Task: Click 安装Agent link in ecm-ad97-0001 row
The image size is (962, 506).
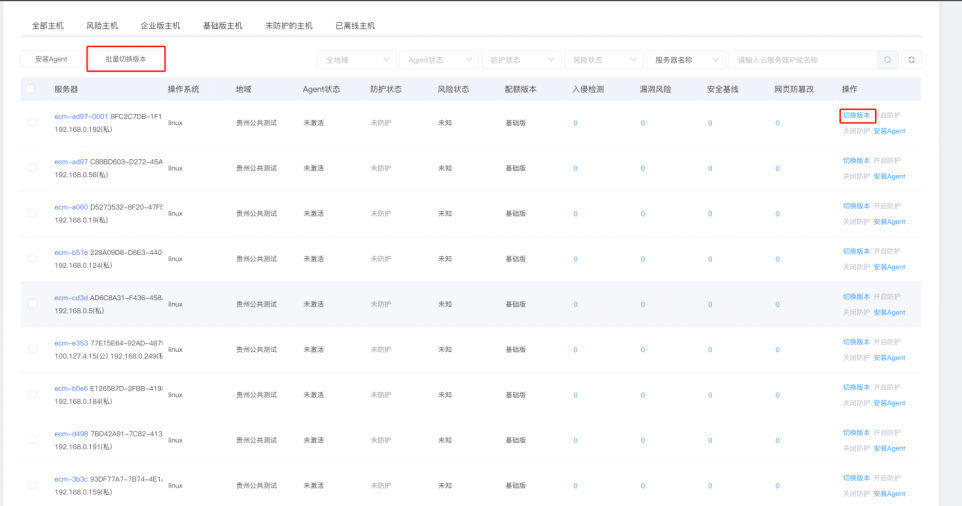Action: (x=890, y=131)
